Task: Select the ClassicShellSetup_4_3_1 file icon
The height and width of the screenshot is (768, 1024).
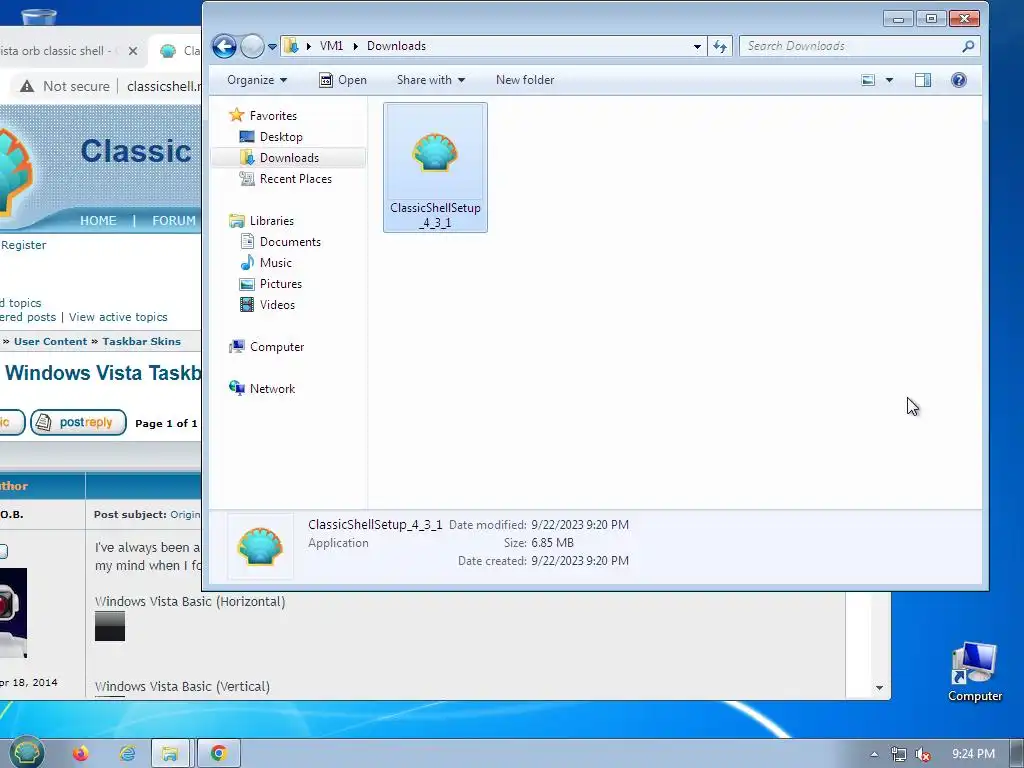Action: click(x=435, y=167)
